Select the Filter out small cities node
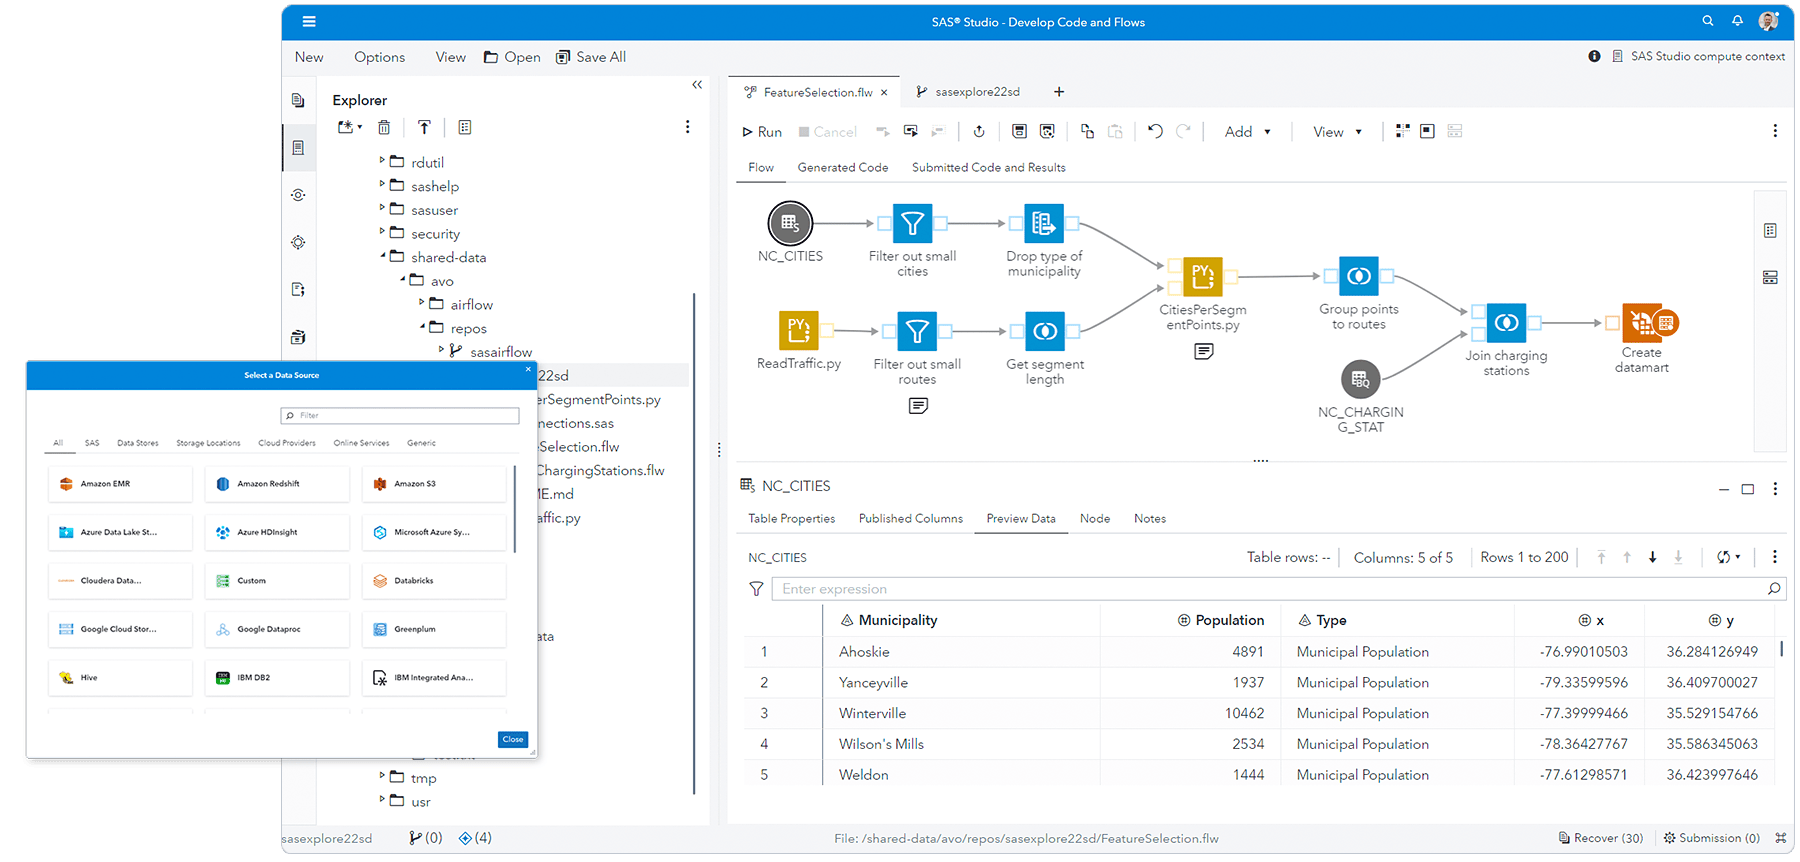1800x862 pixels. [912, 223]
